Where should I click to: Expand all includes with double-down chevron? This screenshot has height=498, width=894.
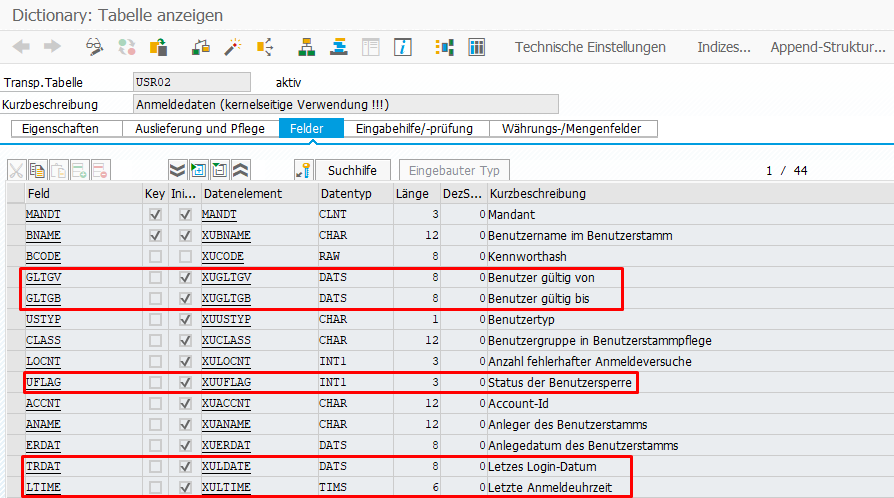177,170
